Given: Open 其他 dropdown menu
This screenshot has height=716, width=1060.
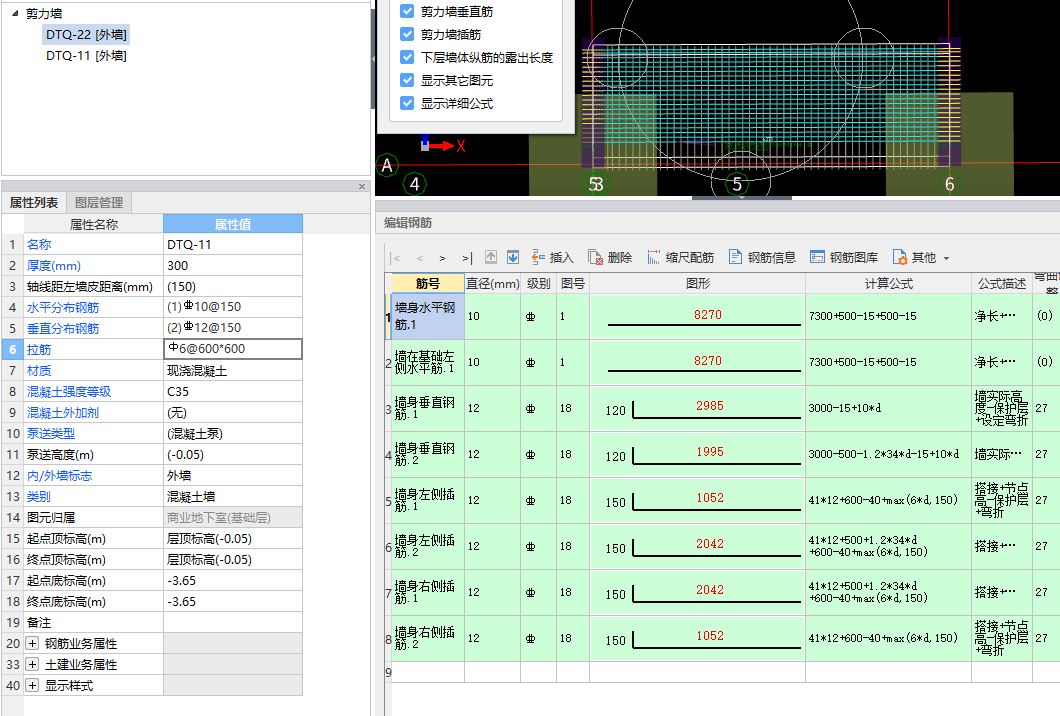Looking at the screenshot, I should 921,257.
